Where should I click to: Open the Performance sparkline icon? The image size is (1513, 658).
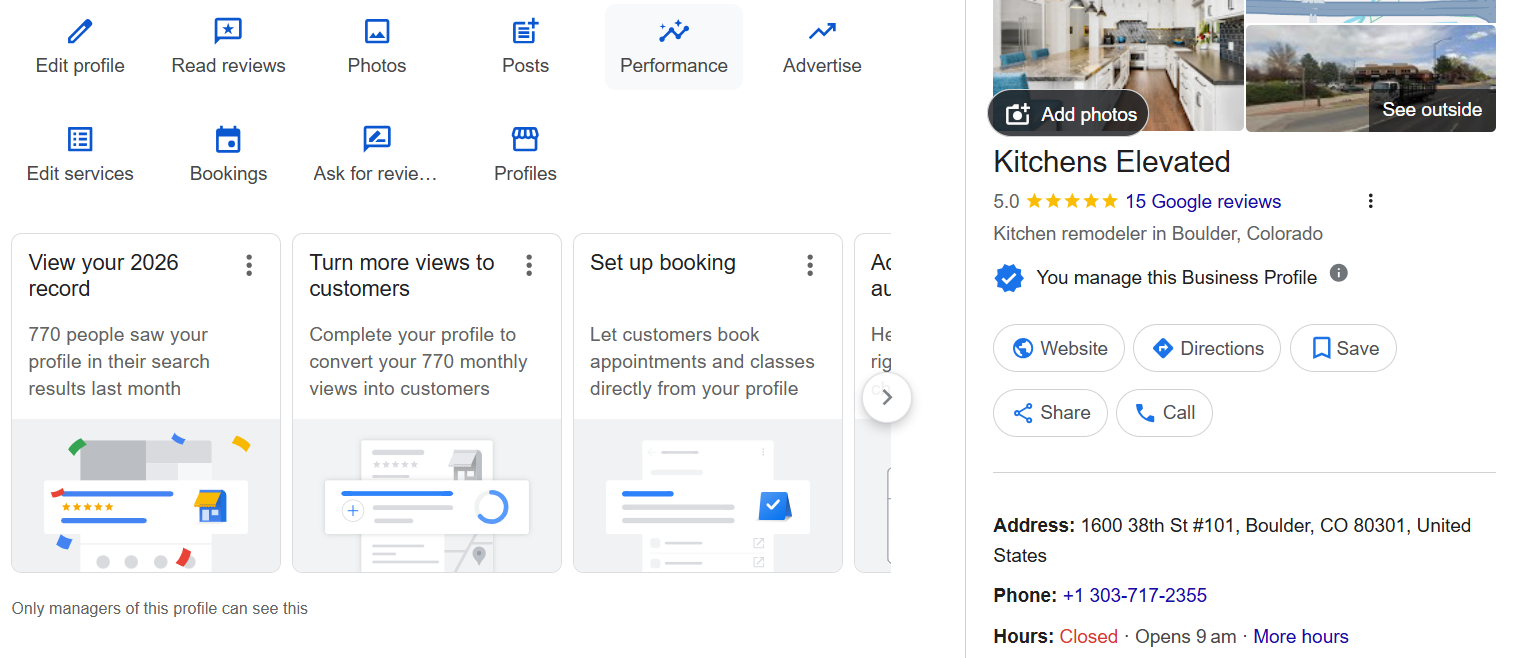[674, 32]
